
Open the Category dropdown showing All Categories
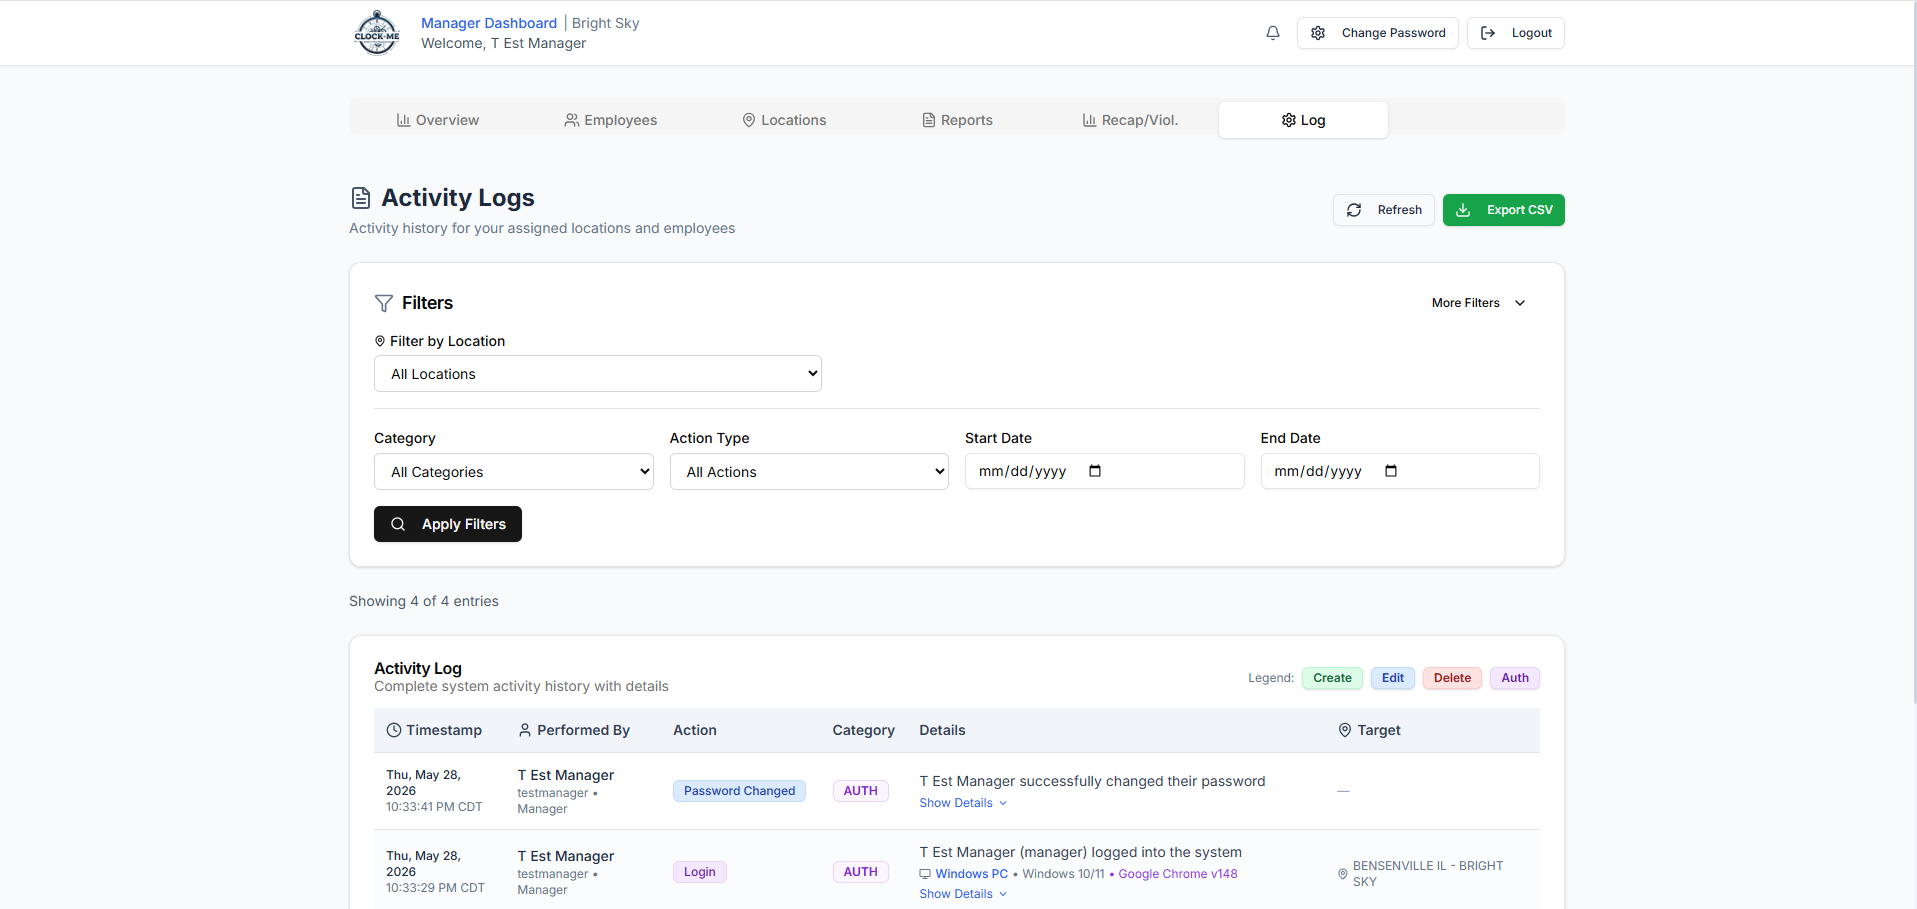pos(514,472)
